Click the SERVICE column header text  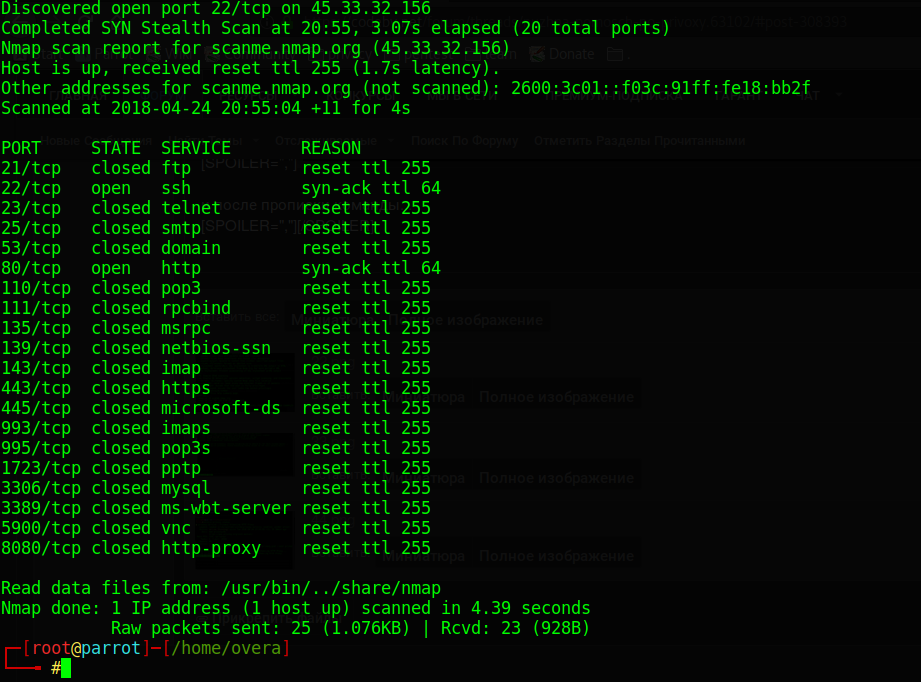tap(196, 148)
